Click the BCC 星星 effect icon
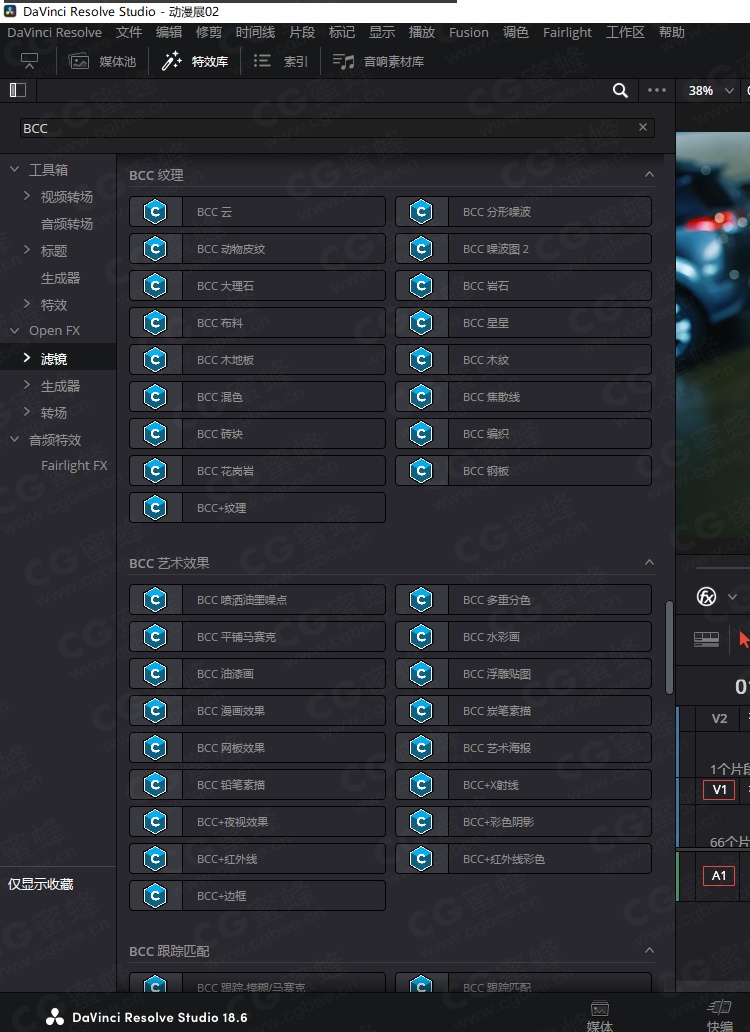 pos(421,322)
